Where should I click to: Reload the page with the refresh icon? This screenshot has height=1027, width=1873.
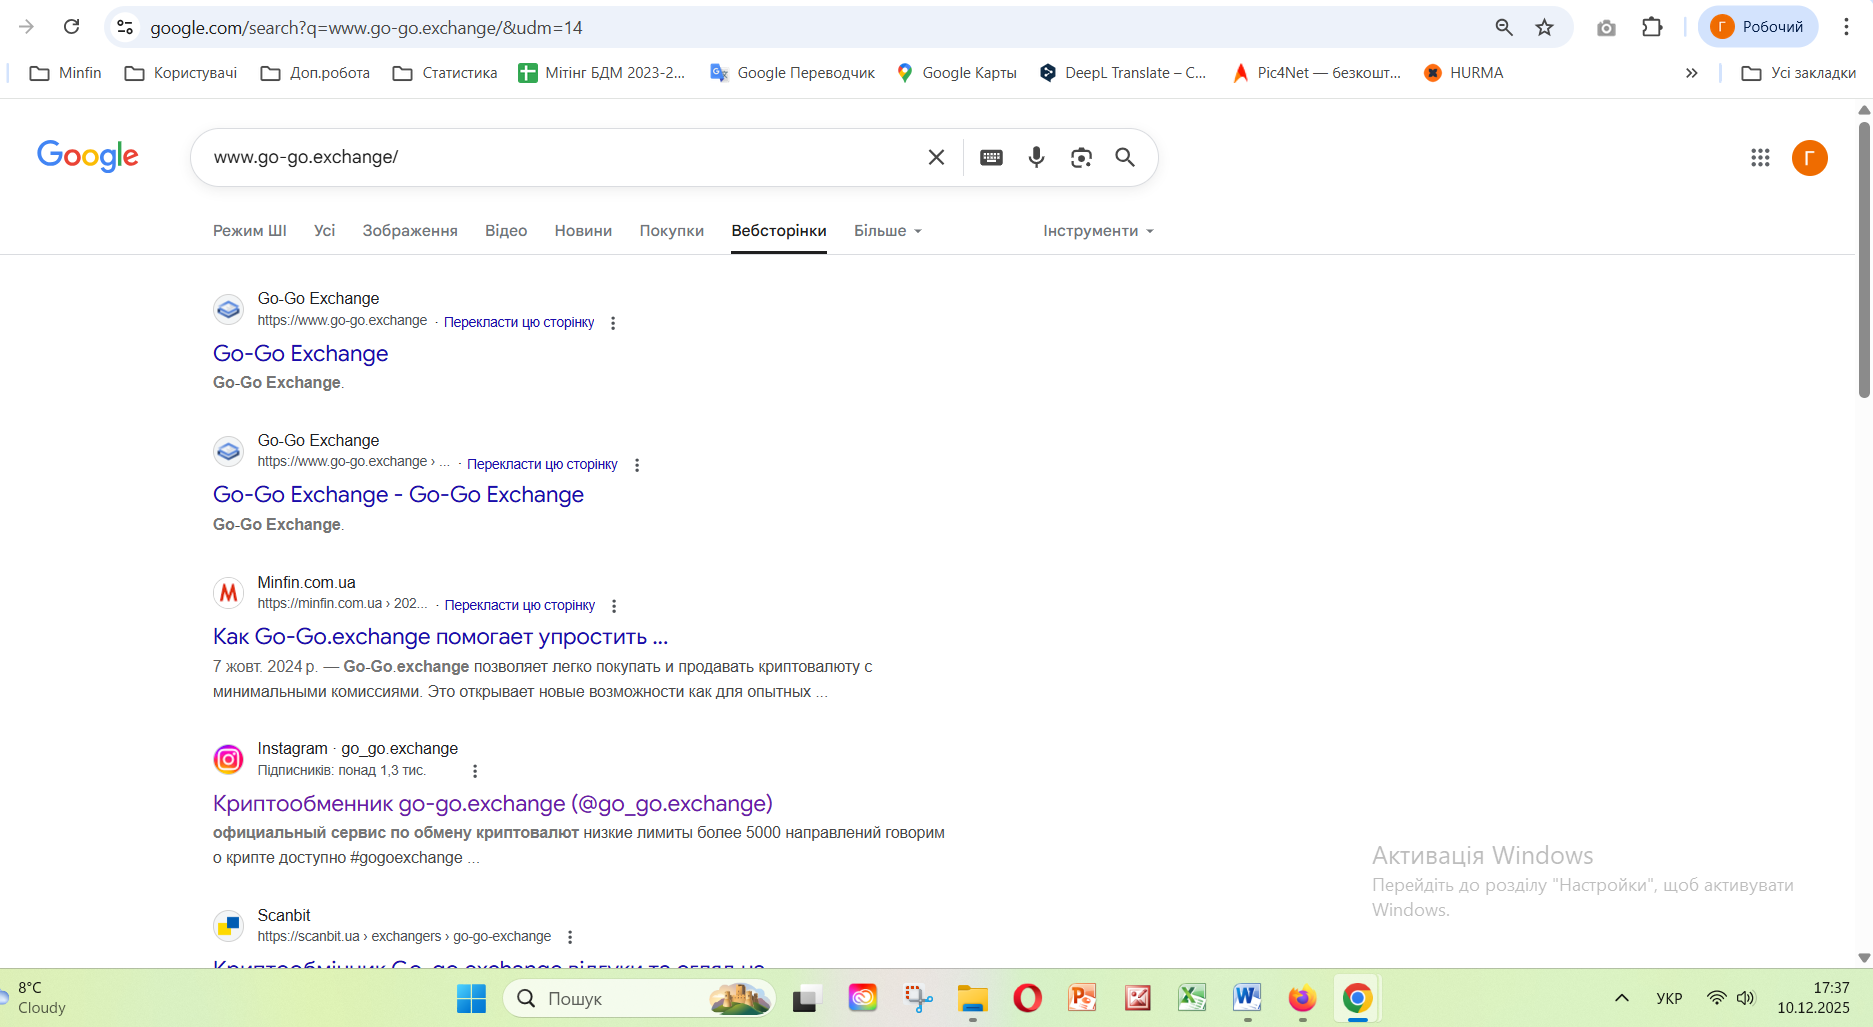71,27
